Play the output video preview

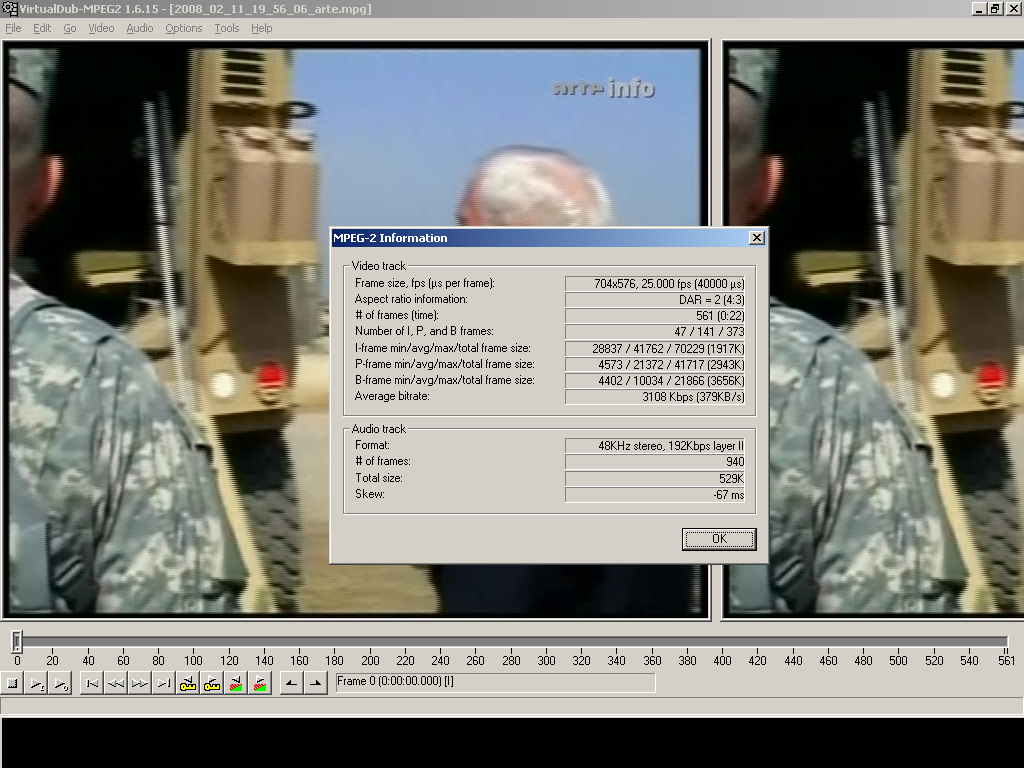(60, 683)
